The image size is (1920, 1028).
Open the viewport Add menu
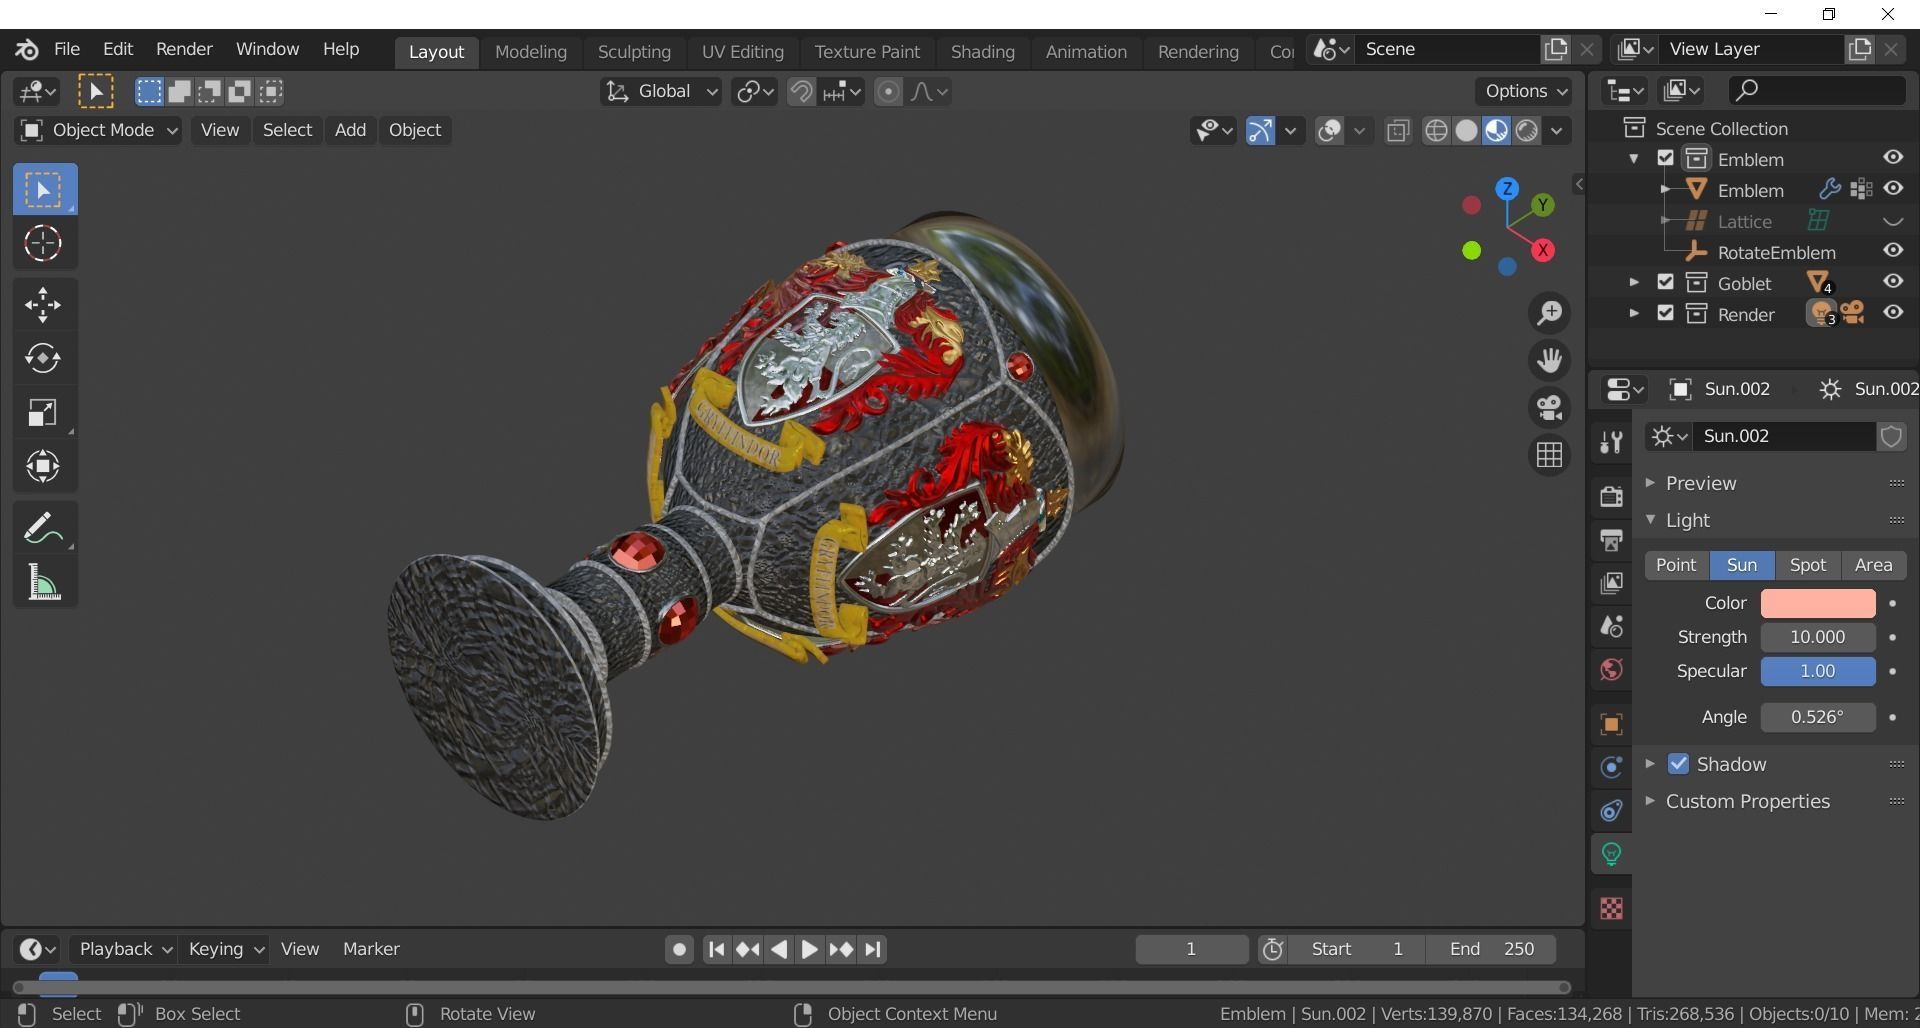(x=350, y=131)
